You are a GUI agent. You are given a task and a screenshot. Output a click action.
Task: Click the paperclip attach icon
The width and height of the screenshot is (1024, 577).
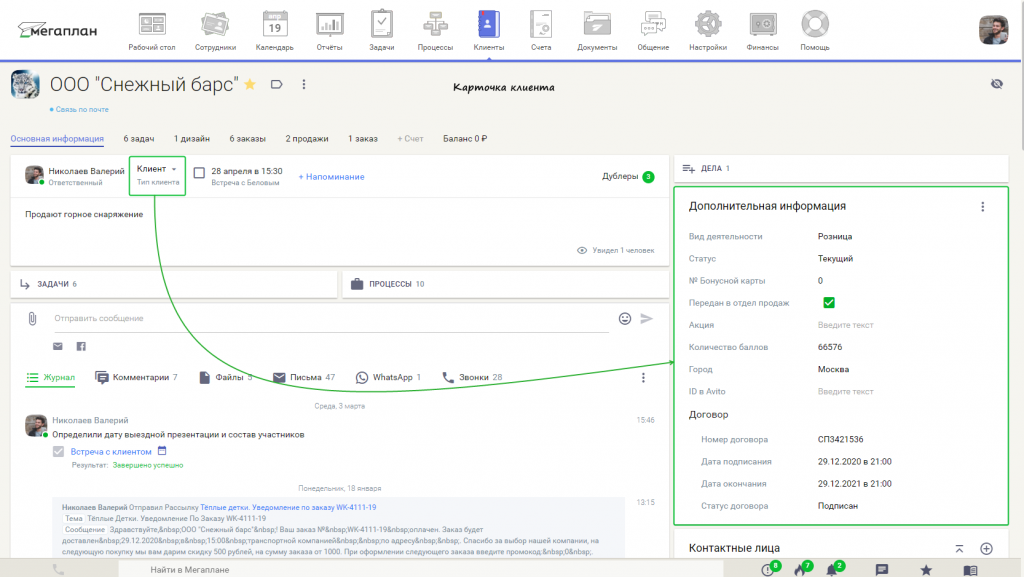click(x=32, y=319)
